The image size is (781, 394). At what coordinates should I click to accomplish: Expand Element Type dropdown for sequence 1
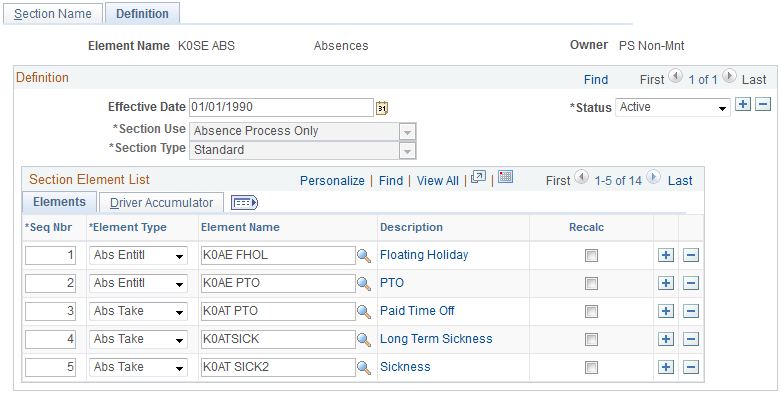click(138, 256)
